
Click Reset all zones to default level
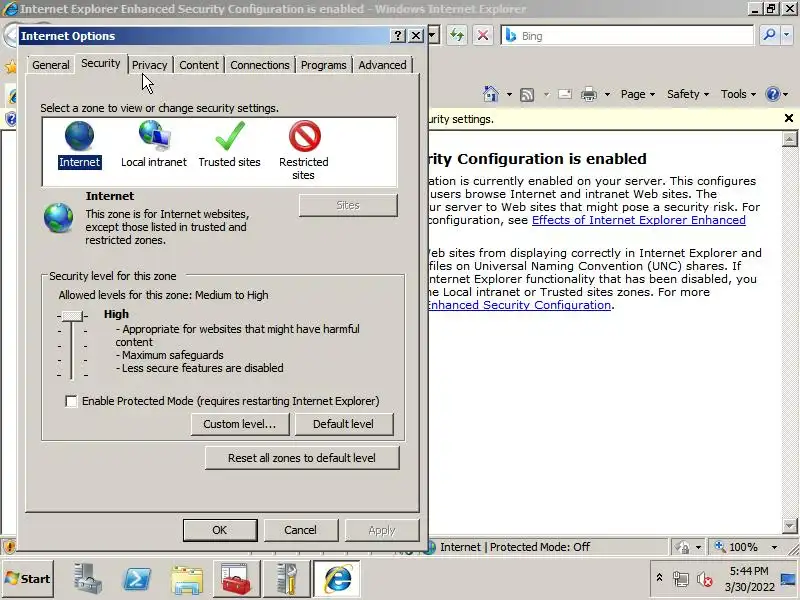click(x=302, y=458)
